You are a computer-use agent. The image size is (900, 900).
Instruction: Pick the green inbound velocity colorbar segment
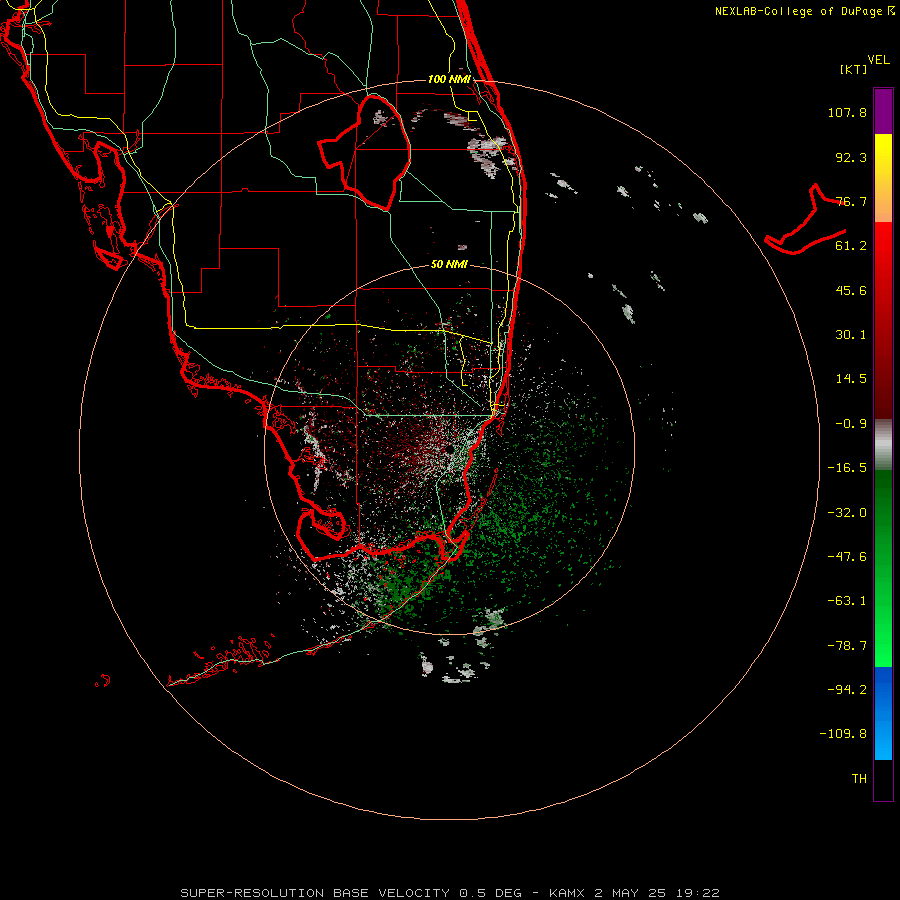click(x=883, y=568)
